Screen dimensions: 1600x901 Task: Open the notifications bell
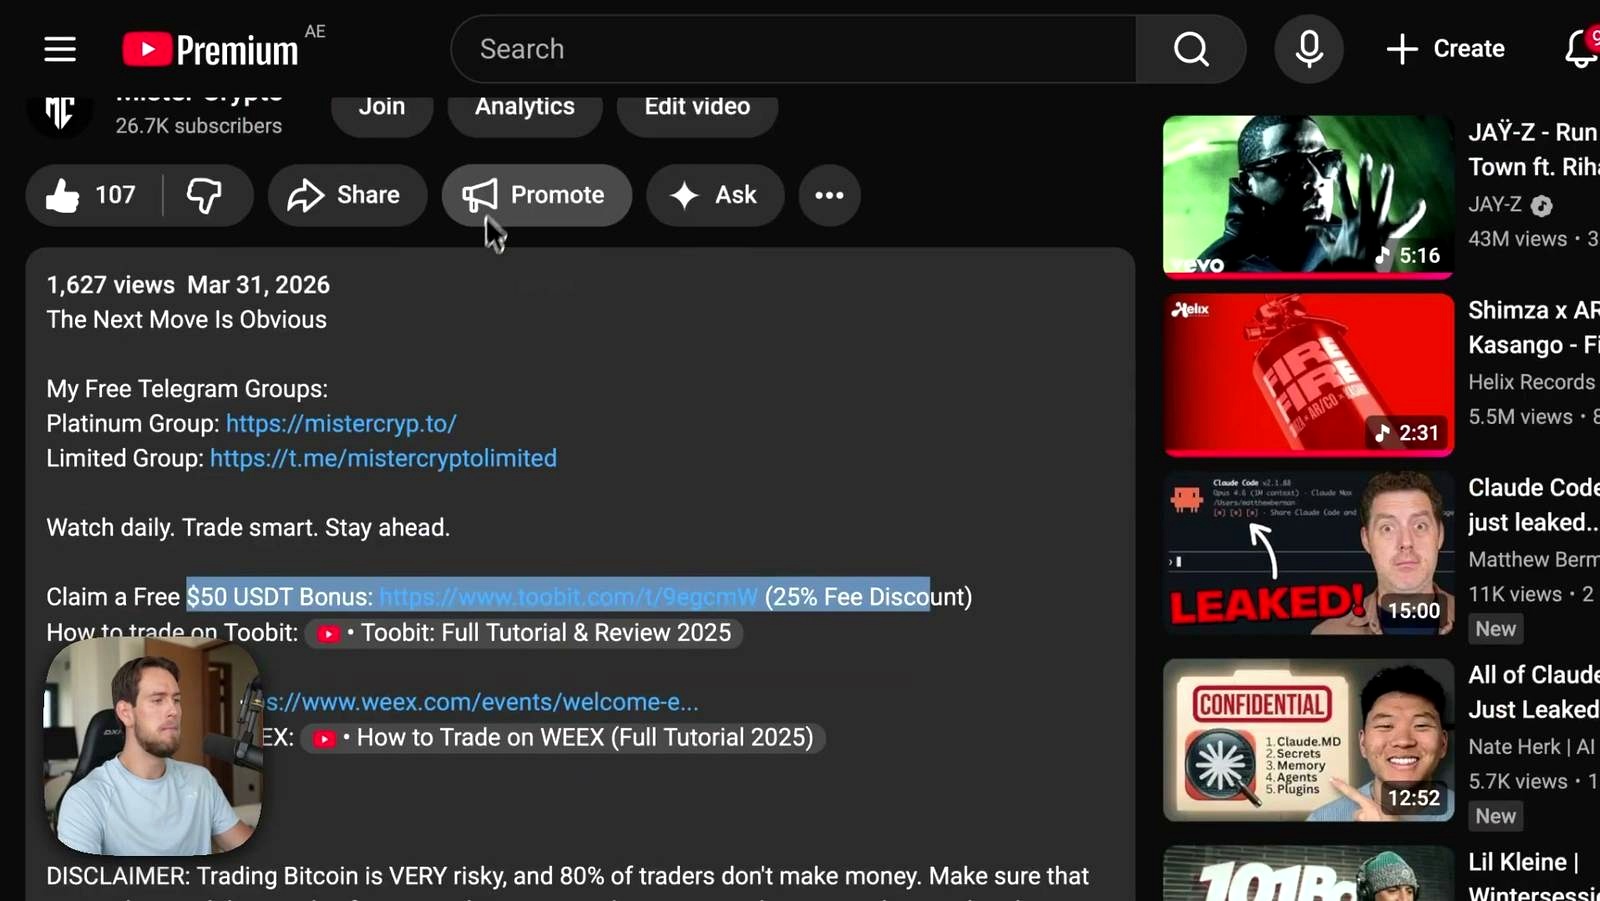click(1581, 49)
